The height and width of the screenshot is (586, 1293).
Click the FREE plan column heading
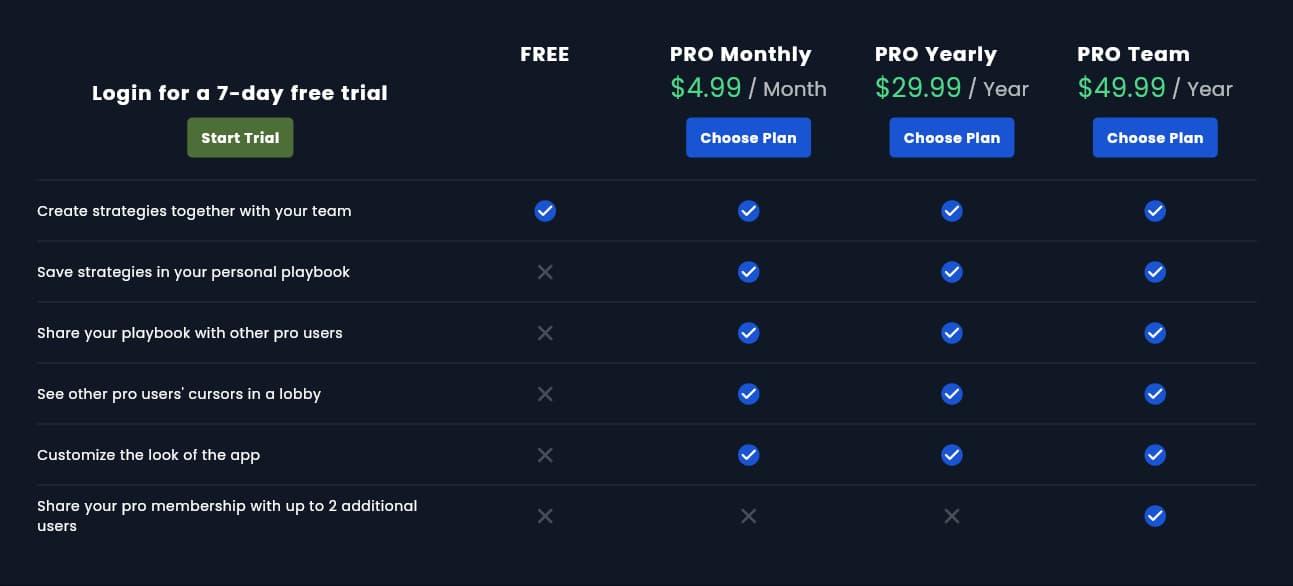point(545,54)
